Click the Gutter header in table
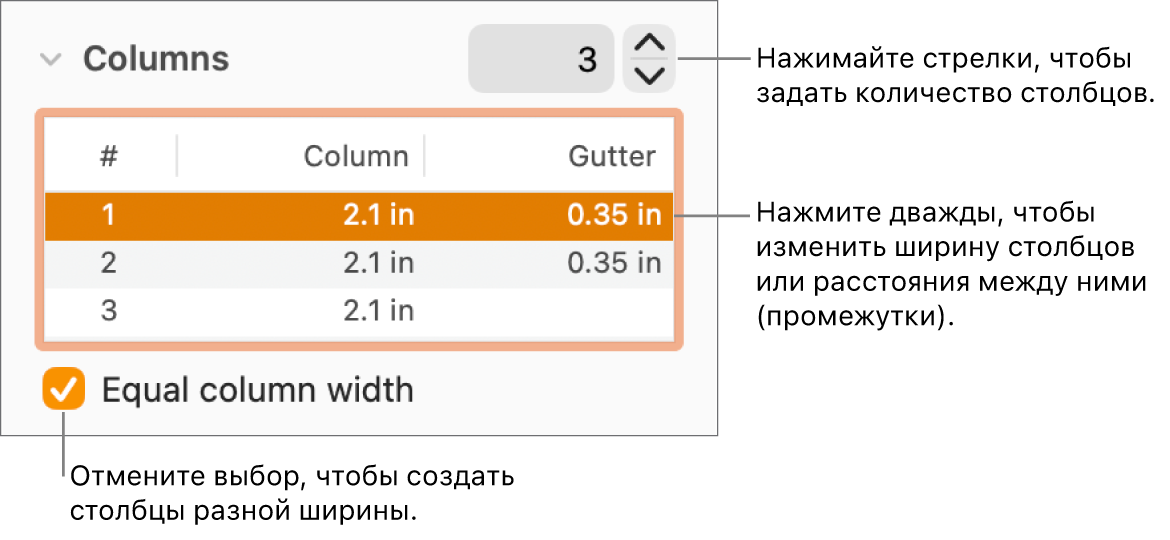Image resolution: width=1170 pixels, height=540 pixels. [612, 156]
